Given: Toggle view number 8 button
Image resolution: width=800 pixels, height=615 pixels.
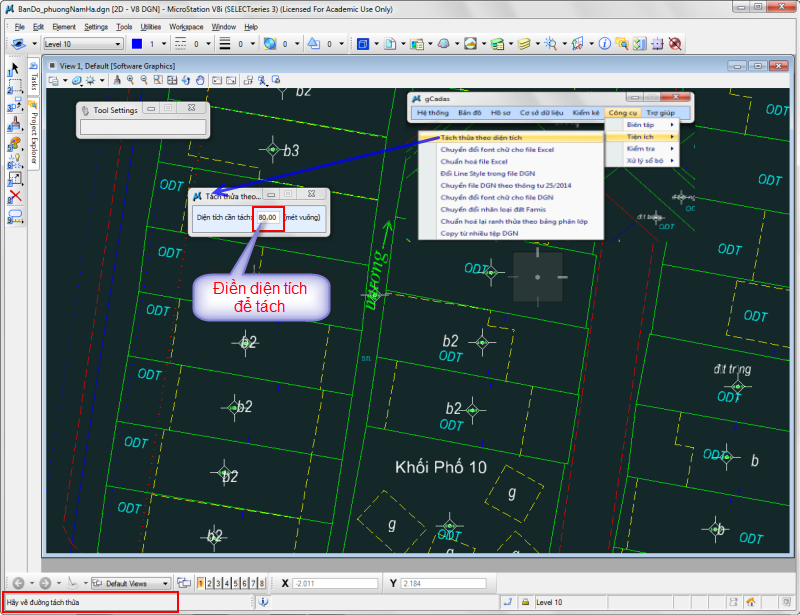Looking at the screenshot, I should (262, 583).
